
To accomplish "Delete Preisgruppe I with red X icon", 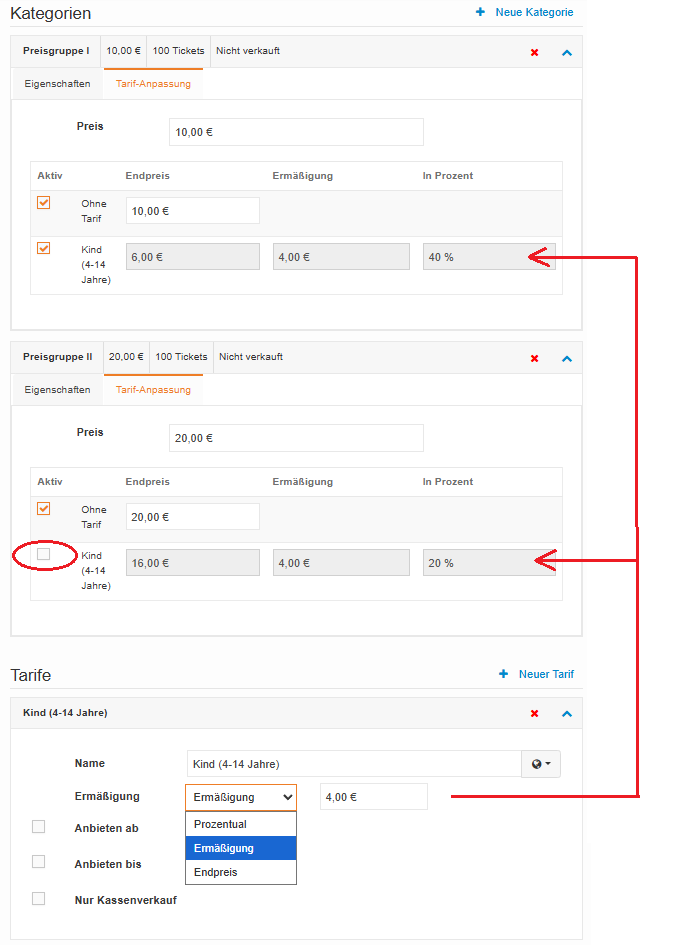I will point(534,52).
